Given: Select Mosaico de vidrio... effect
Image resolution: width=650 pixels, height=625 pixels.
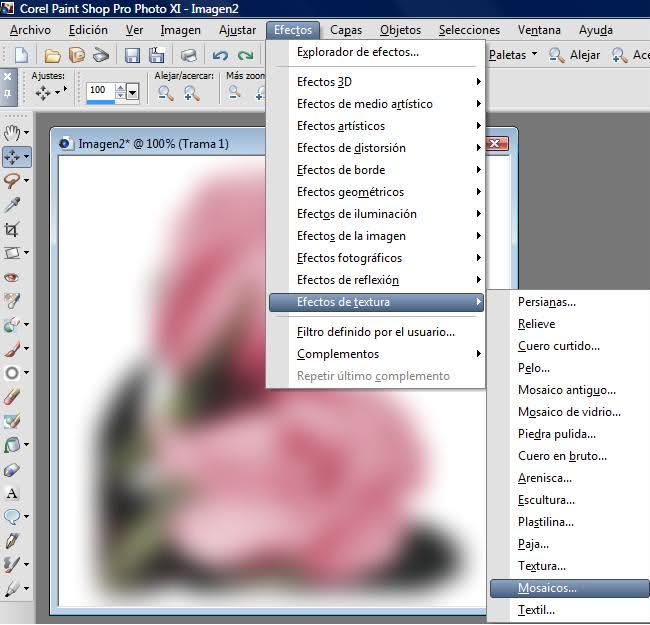Looking at the screenshot, I should click(570, 412).
